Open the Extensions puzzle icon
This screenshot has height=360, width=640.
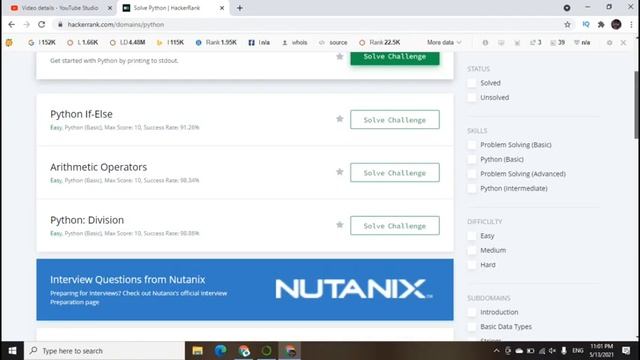point(601,24)
